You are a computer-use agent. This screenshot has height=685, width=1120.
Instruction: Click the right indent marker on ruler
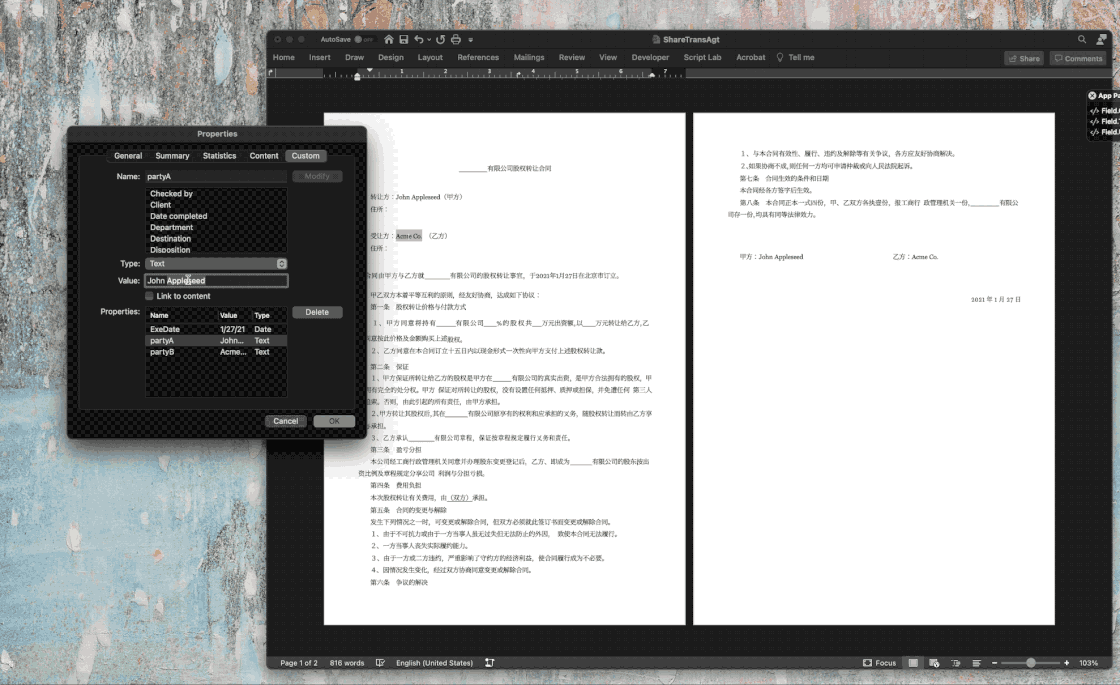tap(651, 75)
